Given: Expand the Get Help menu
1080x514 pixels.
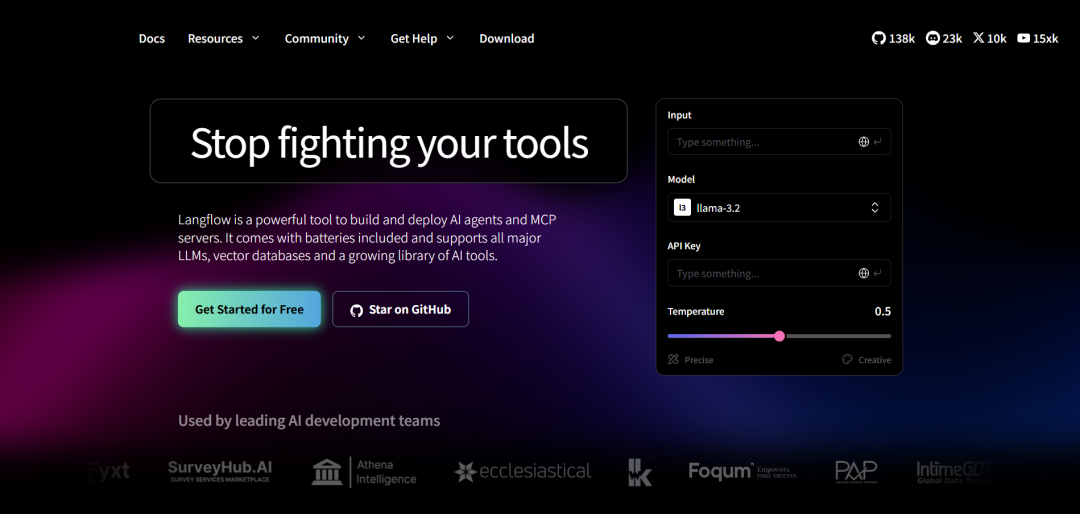Looking at the screenshot, I should click(x=422, y=39).
